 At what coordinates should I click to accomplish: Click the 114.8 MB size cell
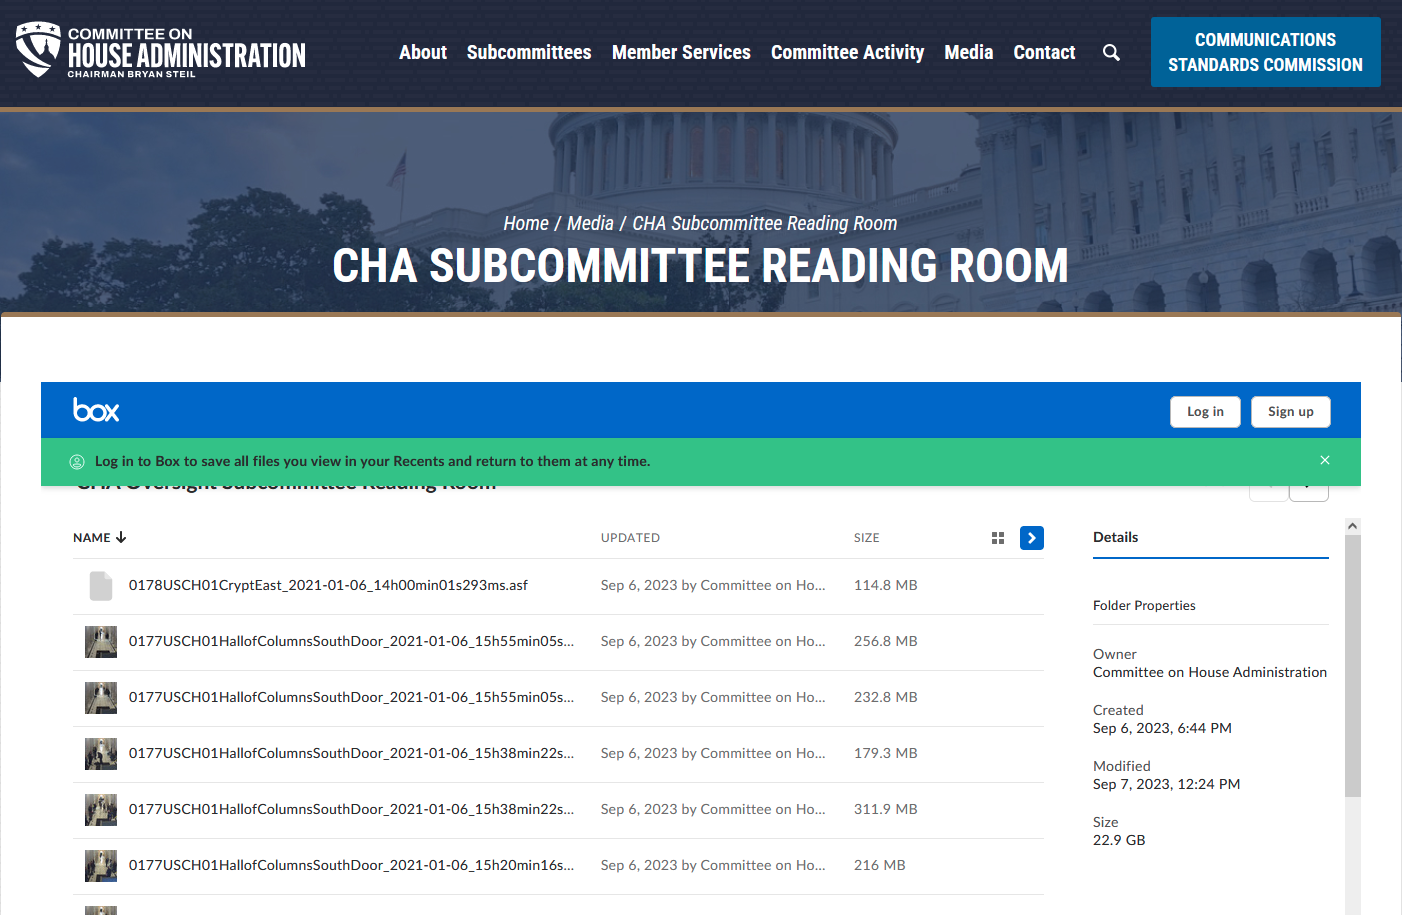(885, 585)
